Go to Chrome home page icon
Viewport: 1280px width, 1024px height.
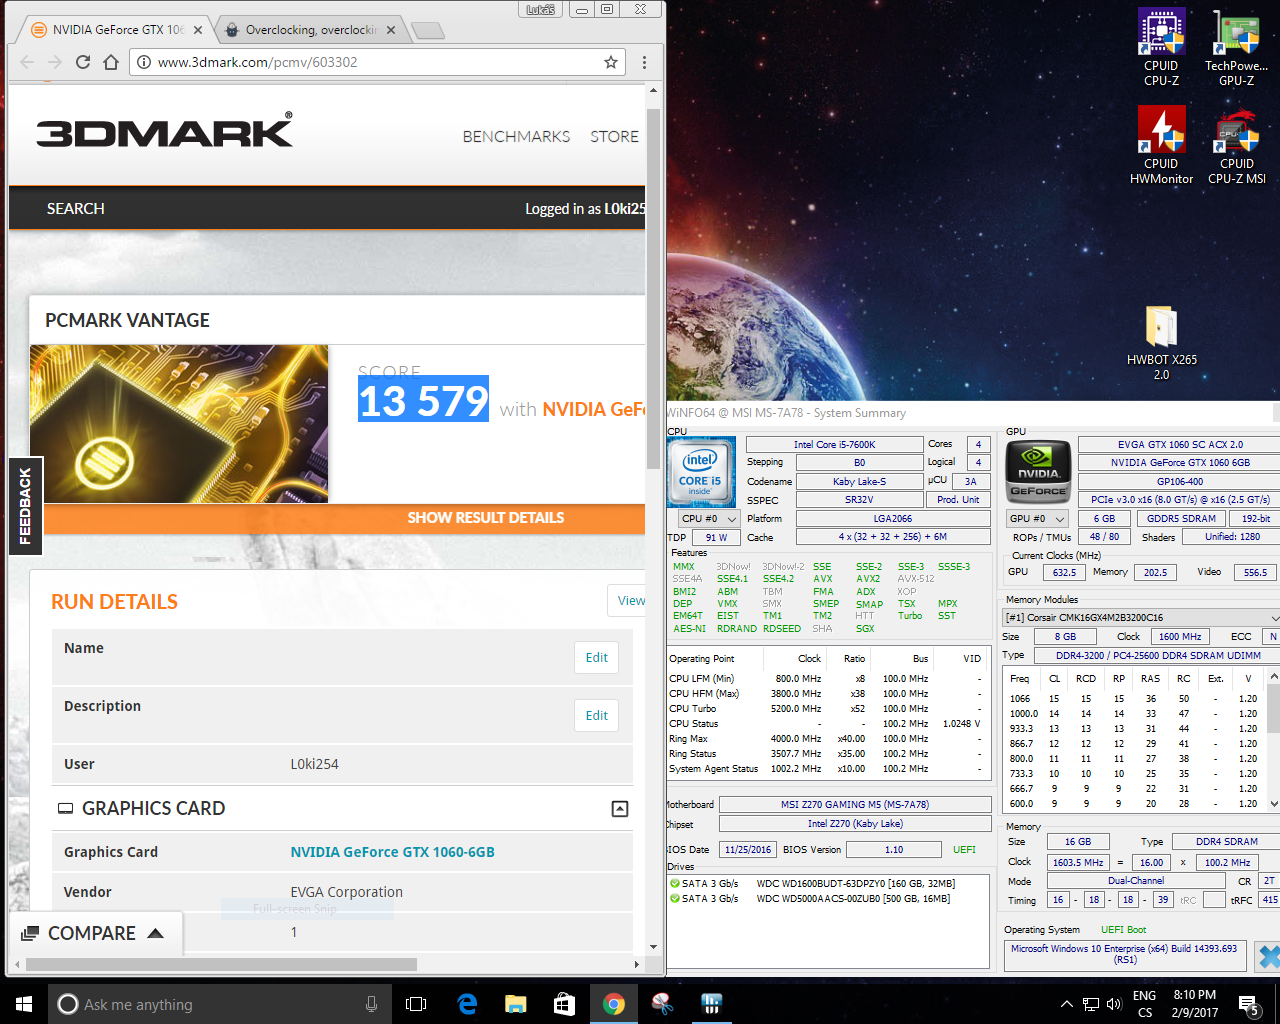coord(111,62)
